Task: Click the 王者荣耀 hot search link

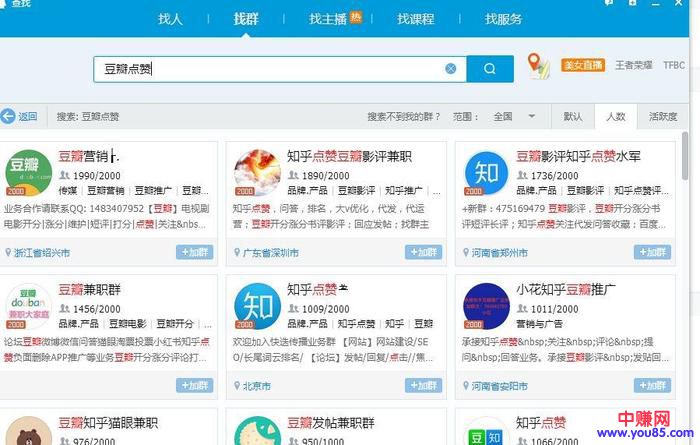Action: click(633, 66)
